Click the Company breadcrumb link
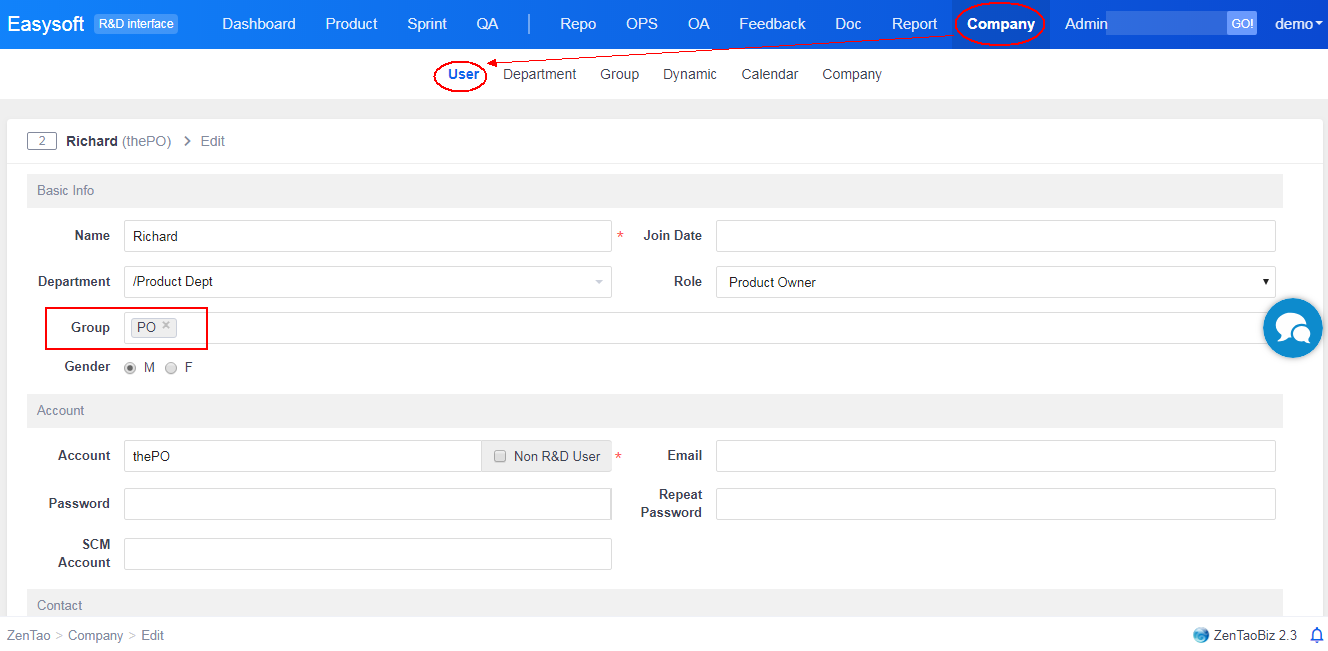Image resolution: width=1328 pixels, height=651 pixels. tap(95, 635)
